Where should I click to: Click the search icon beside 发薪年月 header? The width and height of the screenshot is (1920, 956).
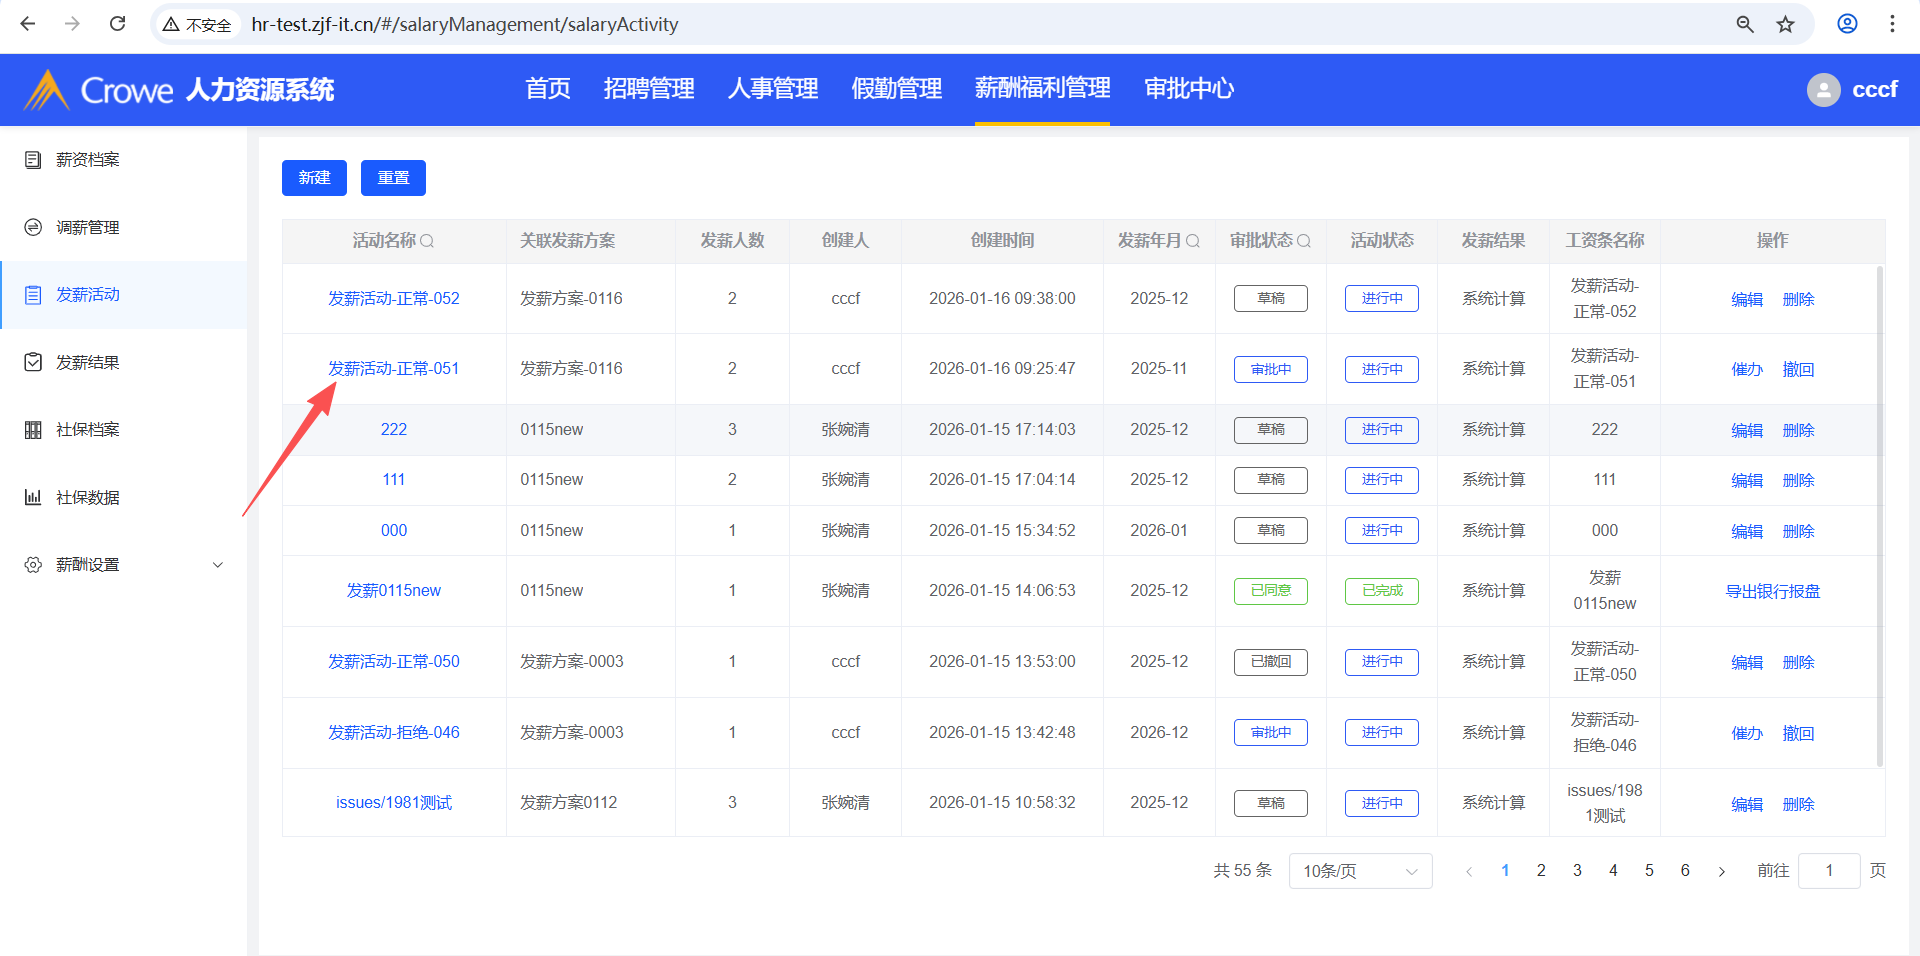(x=1192, y=241)
